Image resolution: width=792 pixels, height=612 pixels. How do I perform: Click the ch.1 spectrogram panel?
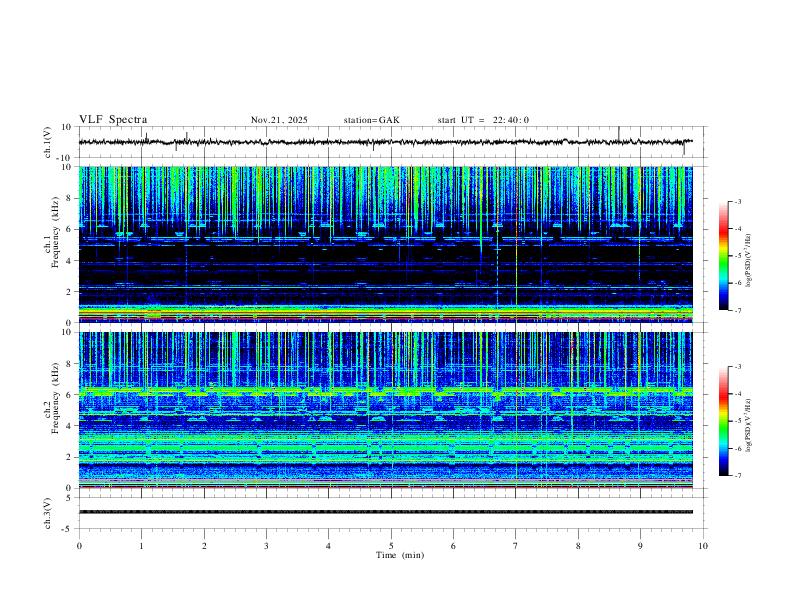point(385,244)
